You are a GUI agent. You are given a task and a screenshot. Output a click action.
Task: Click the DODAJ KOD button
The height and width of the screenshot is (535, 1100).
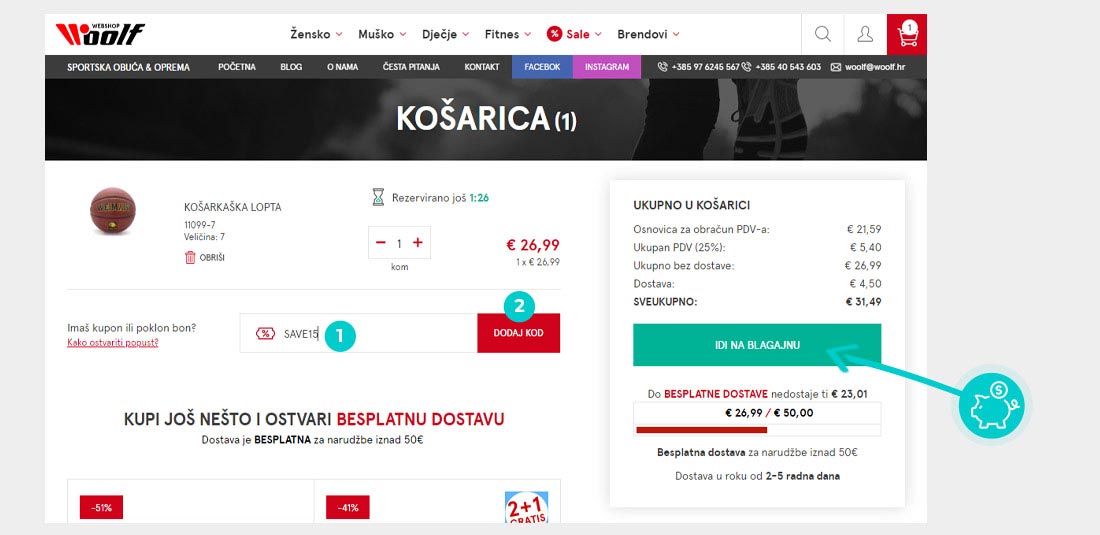pyautogui.click(x=518, y=333)
